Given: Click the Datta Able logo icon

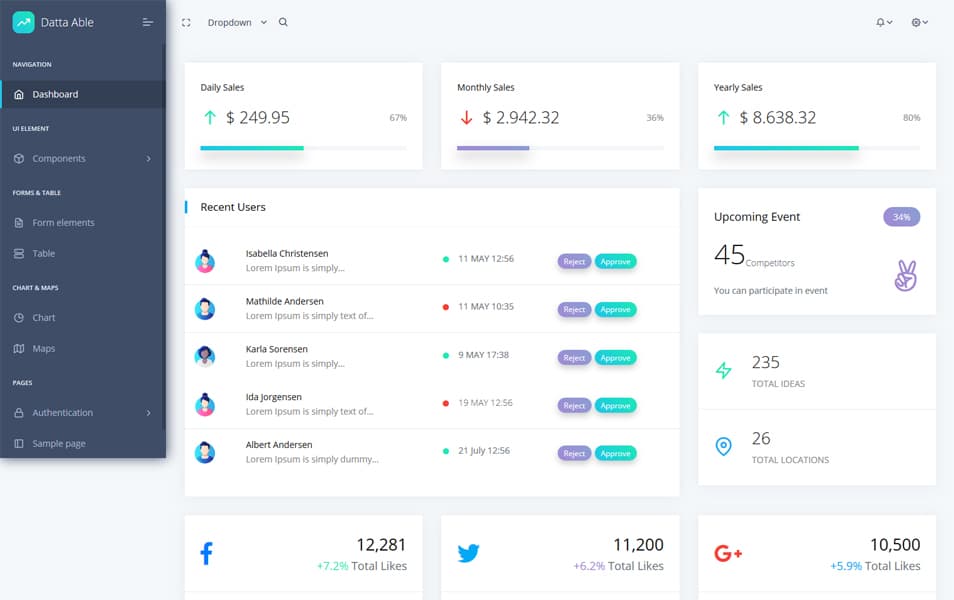Looking at the screenshot, I should [23, 22].
